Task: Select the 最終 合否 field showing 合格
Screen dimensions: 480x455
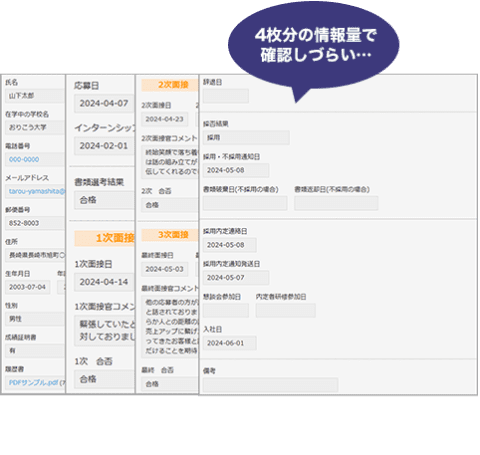Action: coord(170,384)
